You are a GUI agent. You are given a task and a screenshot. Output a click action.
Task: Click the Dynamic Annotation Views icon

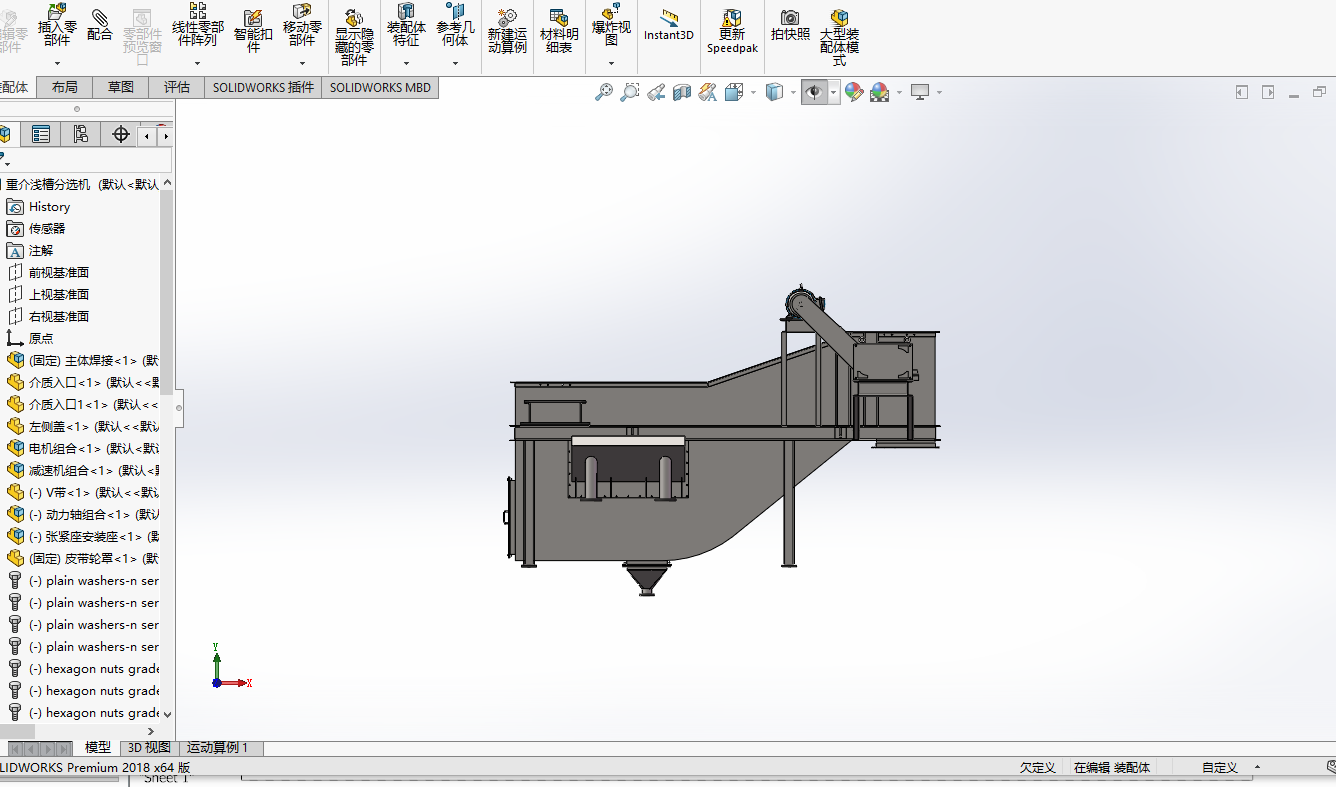pyautogui.click(x=708, y=92)
